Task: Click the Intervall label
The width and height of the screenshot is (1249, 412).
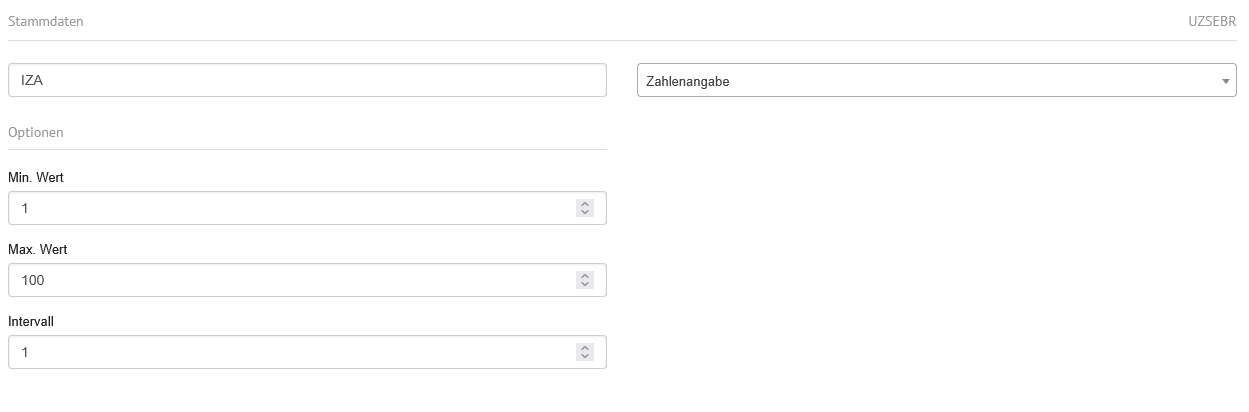Action: [30, 321]
